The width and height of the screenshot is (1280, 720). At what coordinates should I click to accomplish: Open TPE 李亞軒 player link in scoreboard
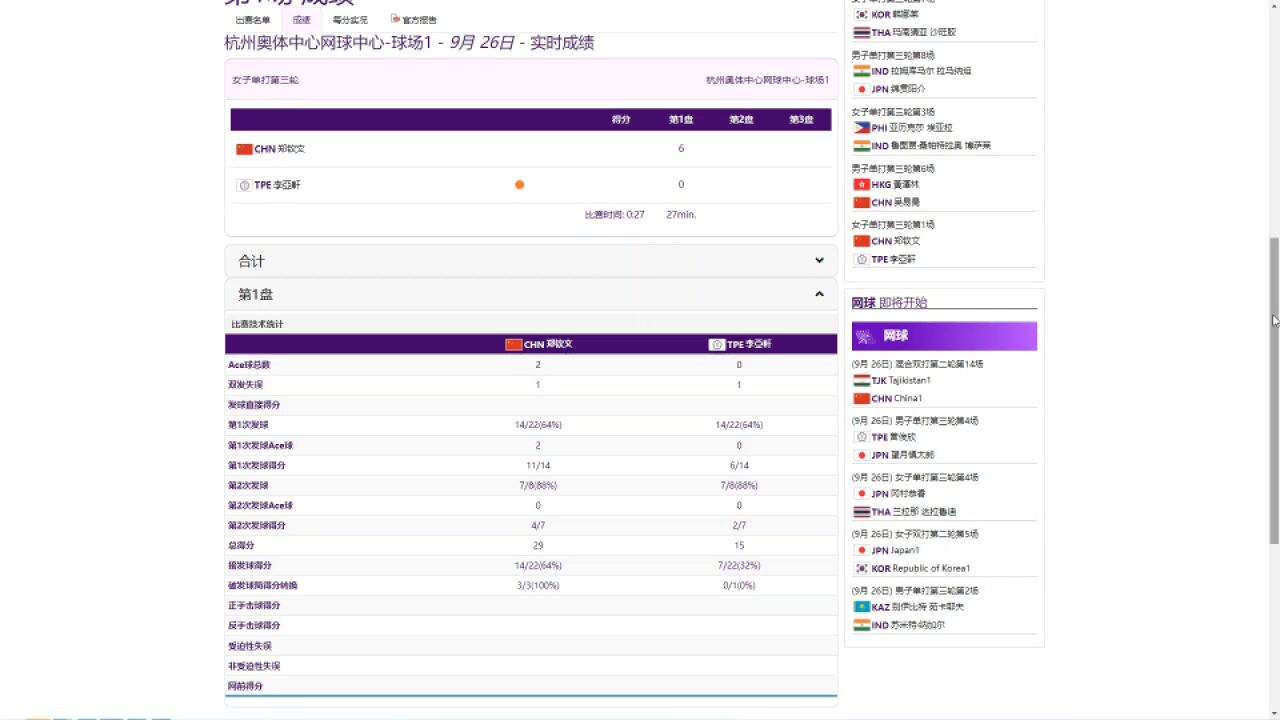277,185
